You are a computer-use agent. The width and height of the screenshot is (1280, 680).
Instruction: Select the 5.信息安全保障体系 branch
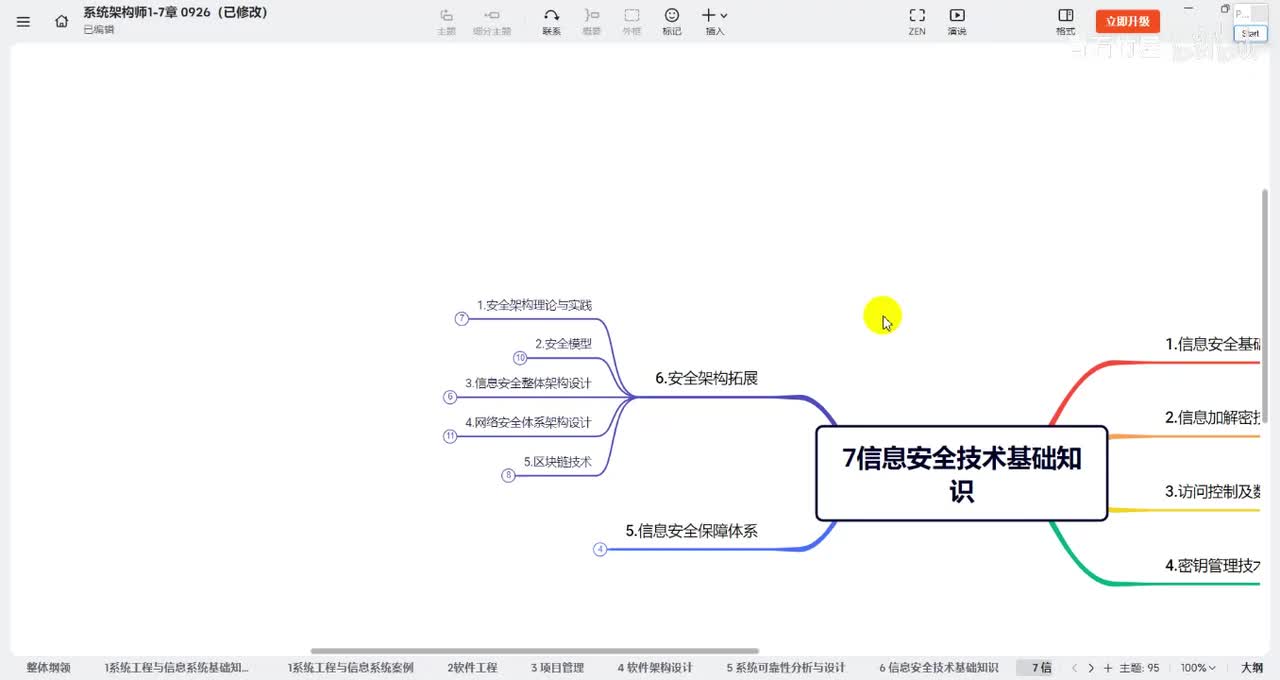point(691,531)
